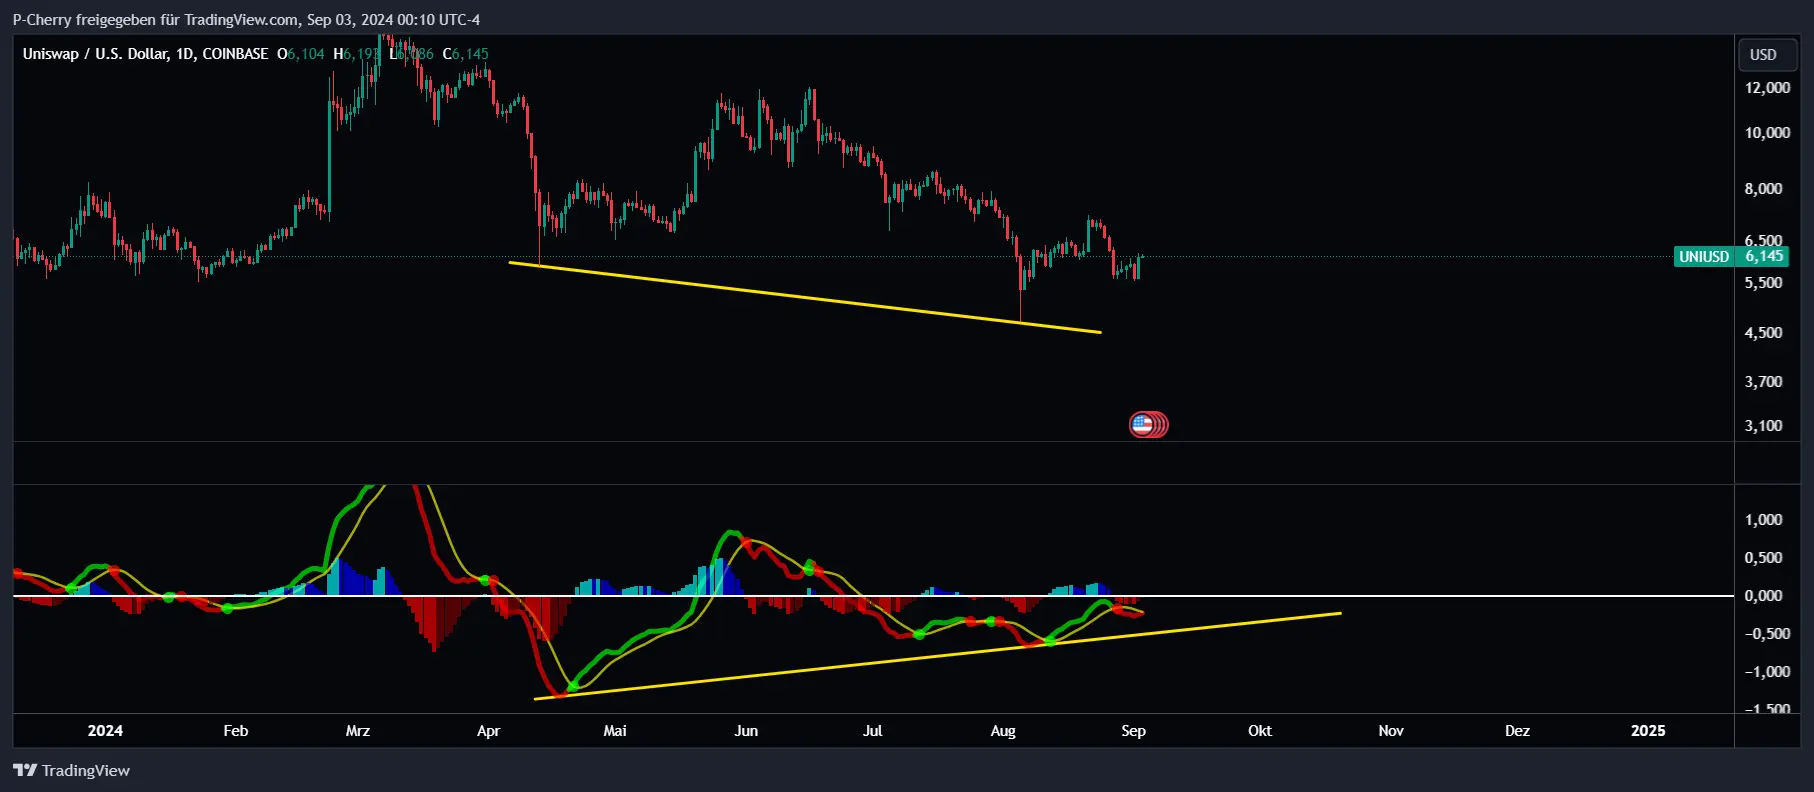Click the Jun label on time axis
The width and height of the screenshot is (1814, 792).
pos(746,731)
